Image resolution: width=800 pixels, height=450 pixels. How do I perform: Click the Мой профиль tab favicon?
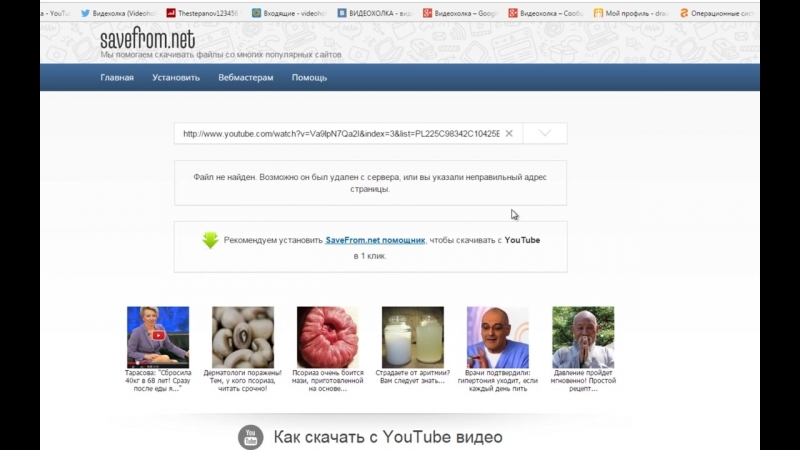tap(598, 13)
